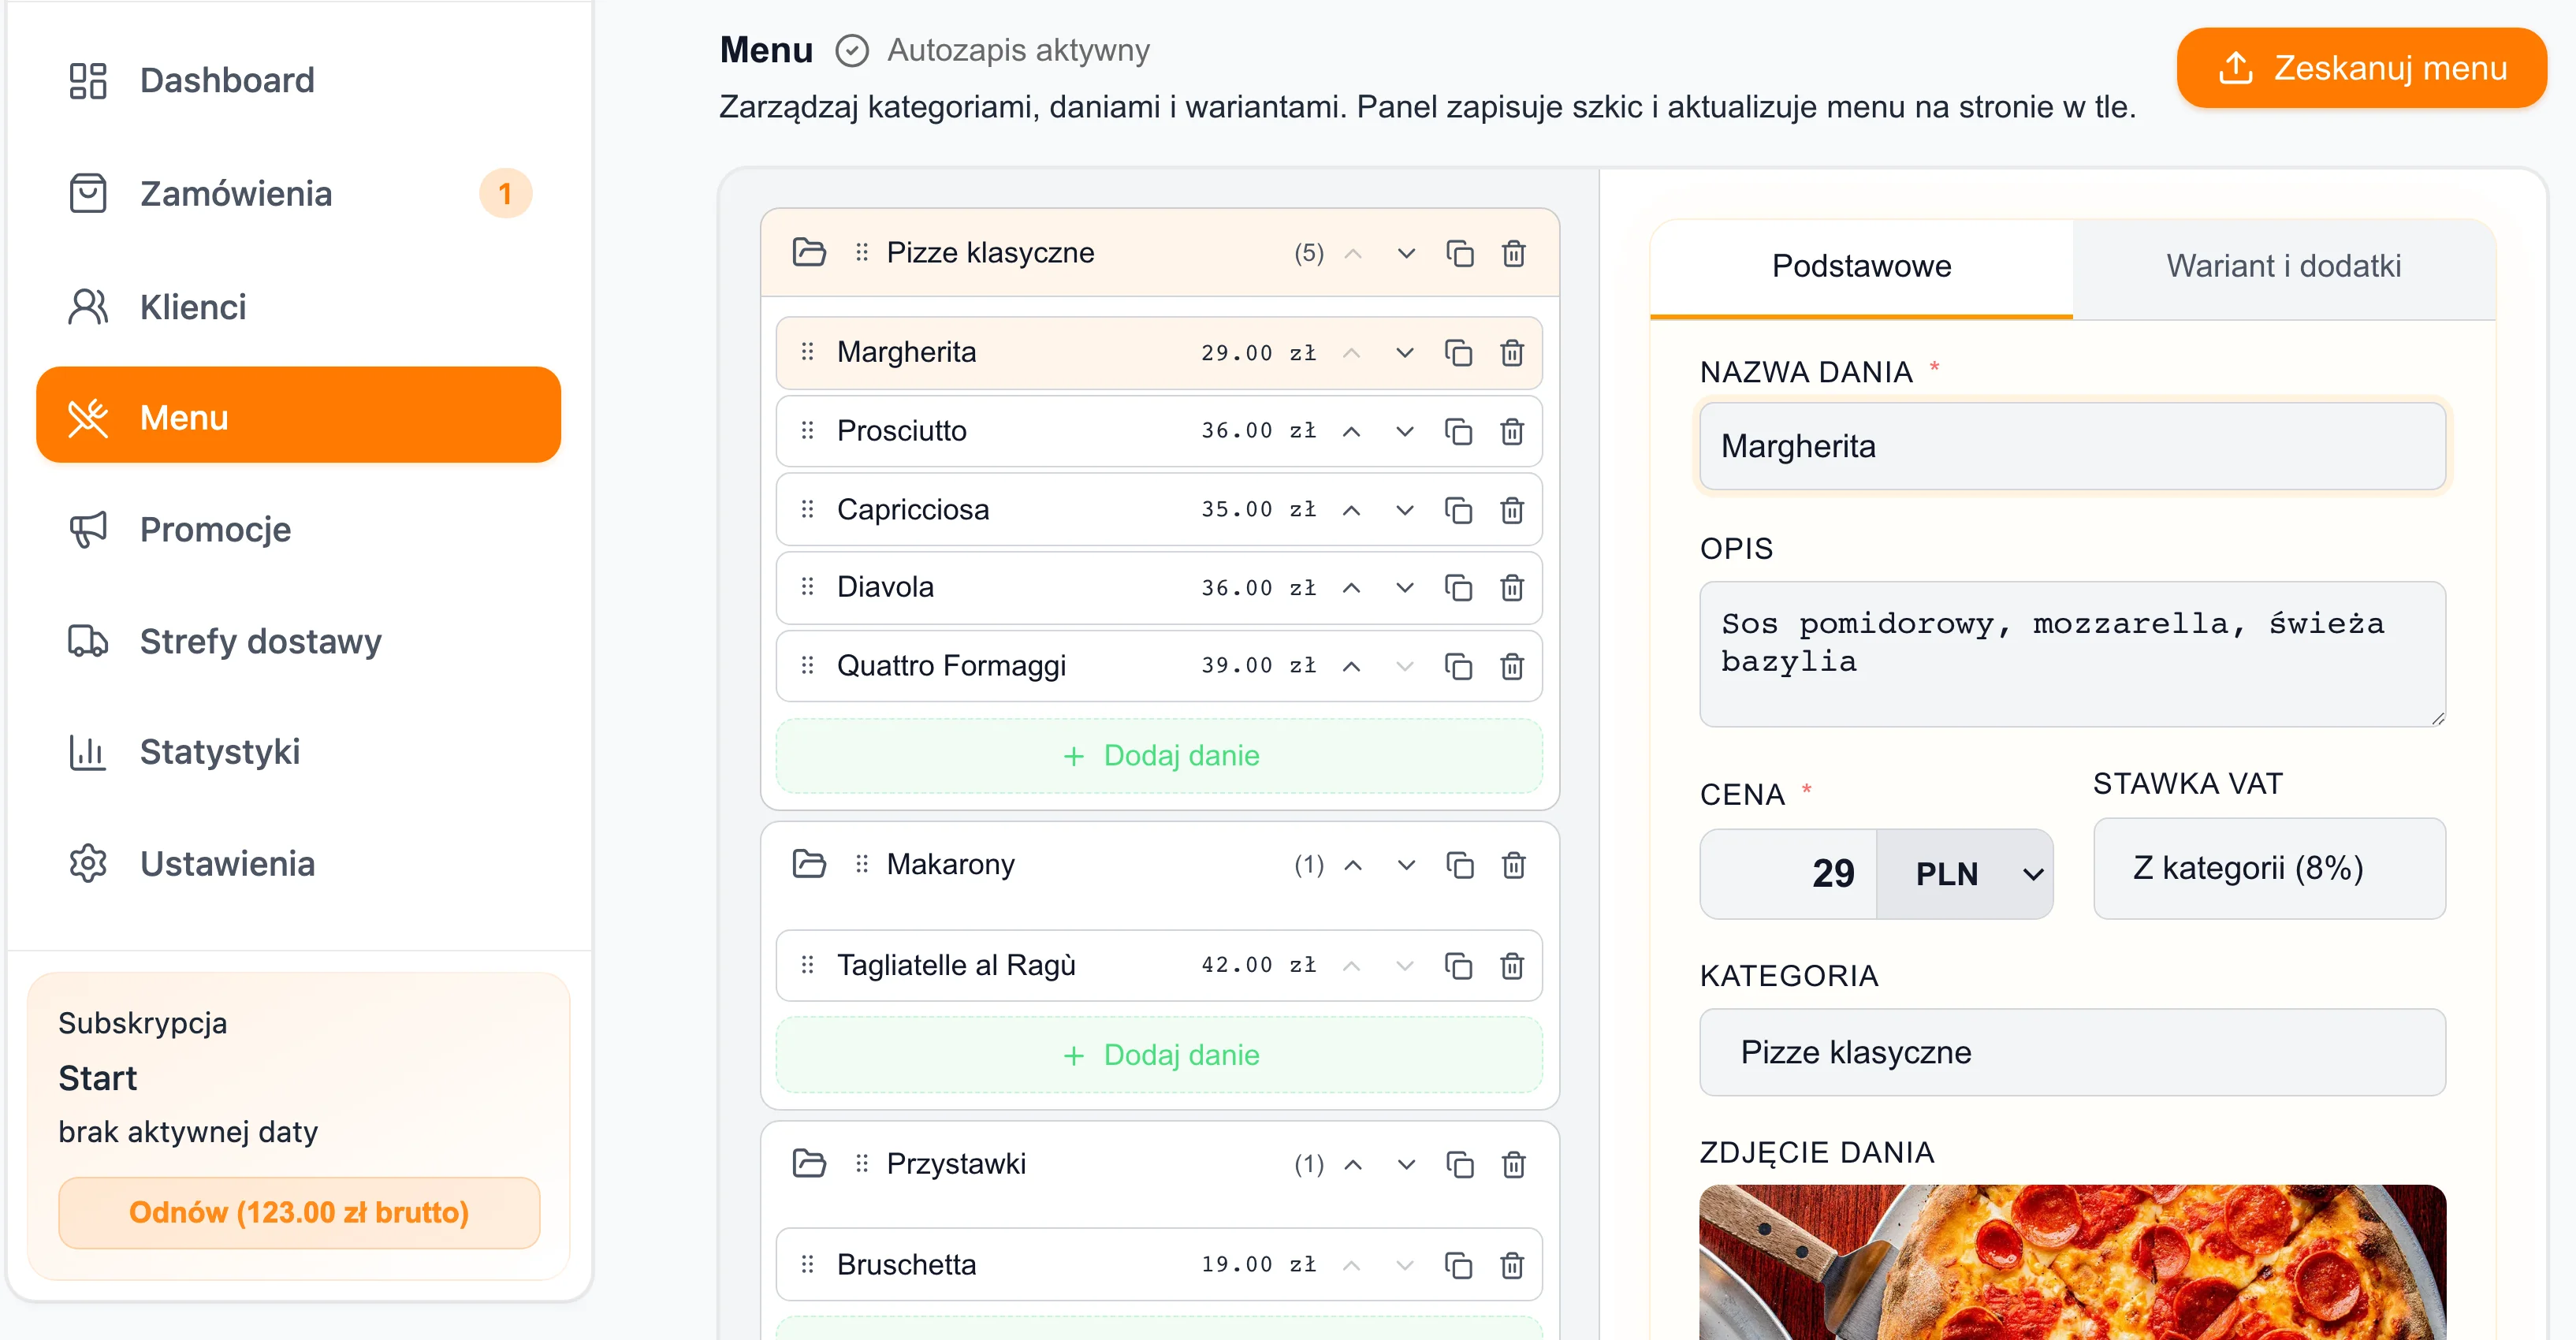Switch to Podstawowe tab

[x=1861, y=267]
